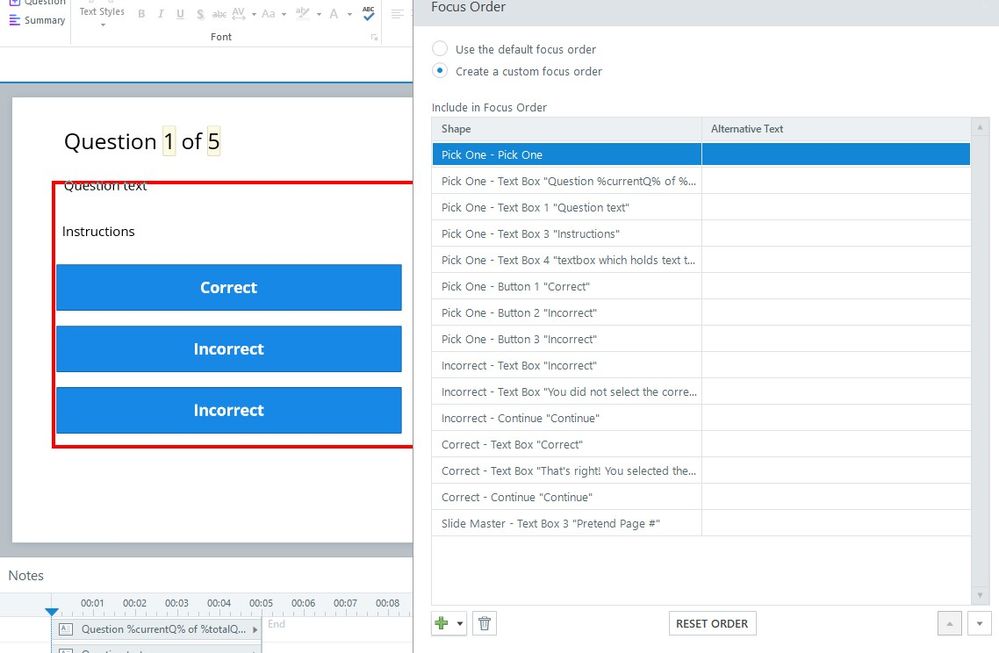Screen dimensions: 999x653
Task: Select Text Box 3 "Instructions" row
Action: click(x=701, y=234)
